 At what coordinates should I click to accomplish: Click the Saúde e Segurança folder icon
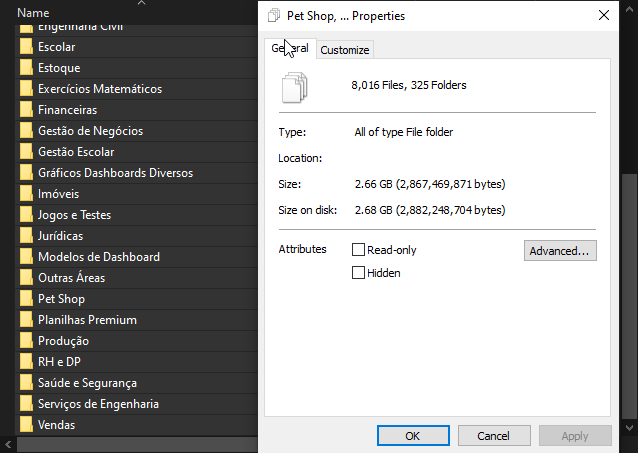click(26, 383)
